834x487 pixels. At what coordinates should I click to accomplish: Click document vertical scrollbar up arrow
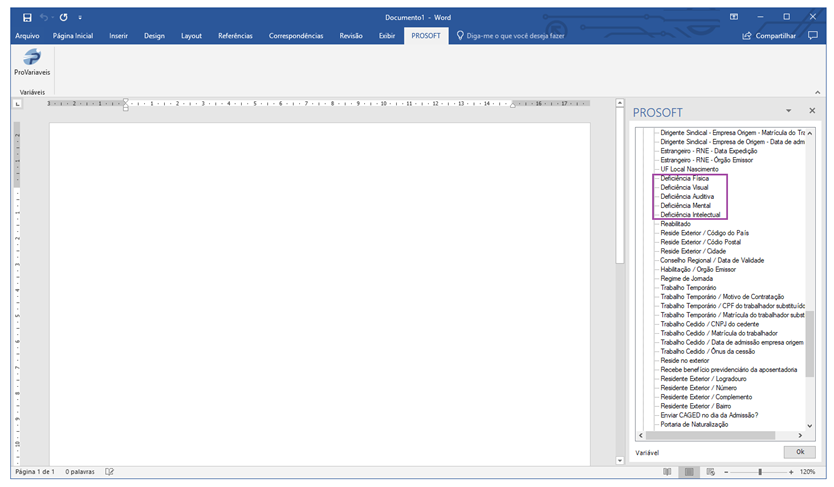coord(620,103)
